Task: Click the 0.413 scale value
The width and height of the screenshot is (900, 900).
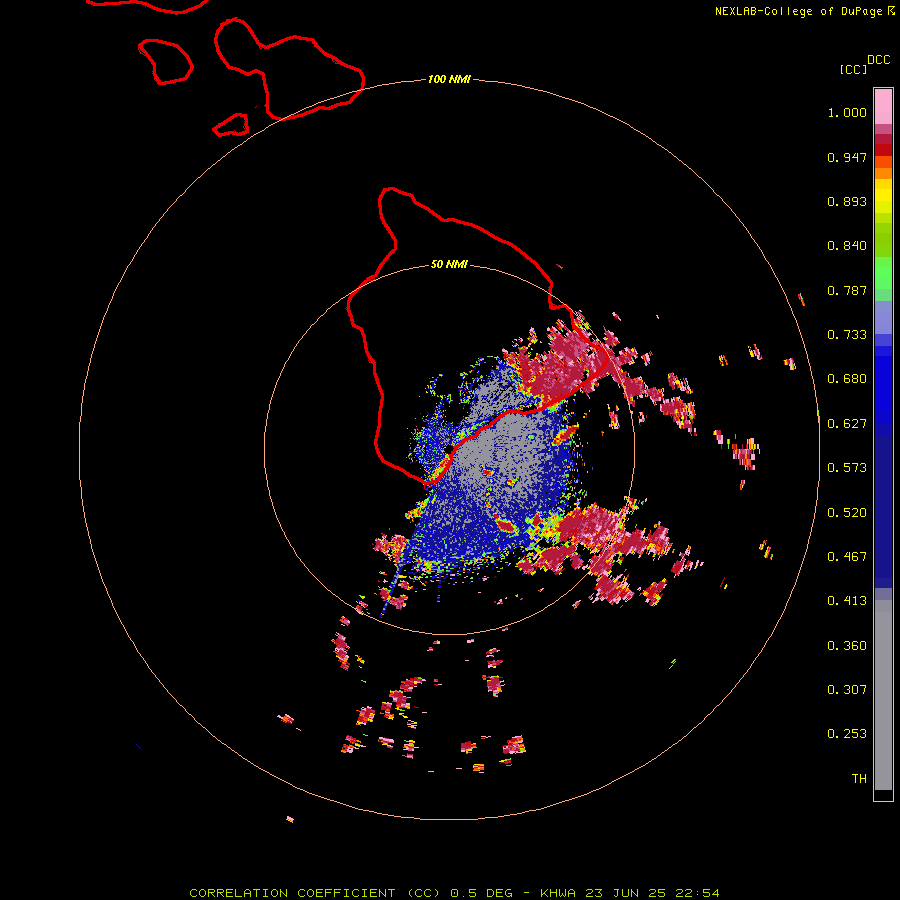Action: tap(847, 601)
